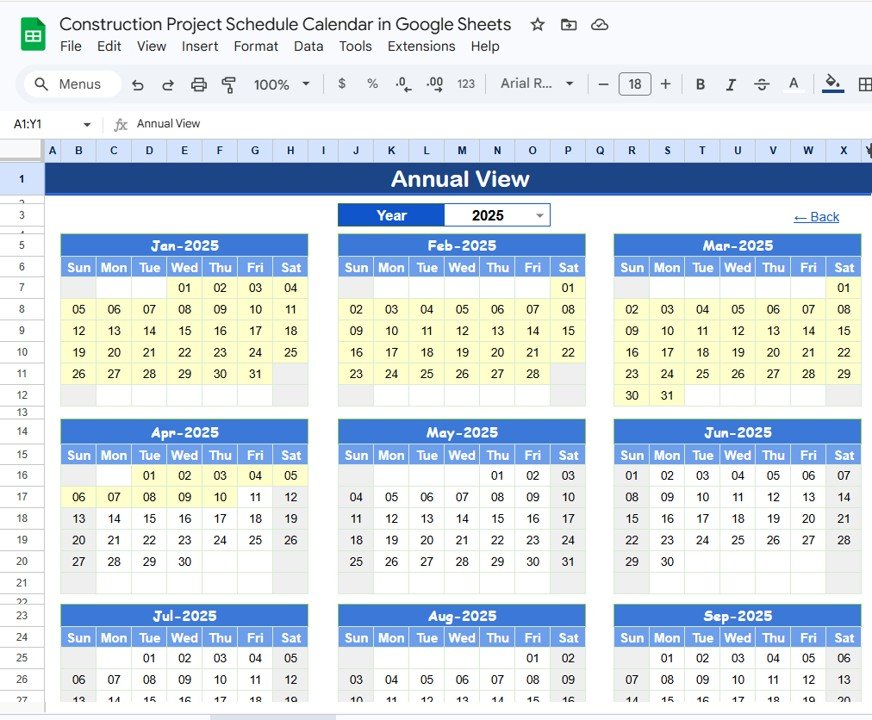Star the spreadsheet using the star button
This screenshot has width=872, height=720.
click(x=537, y=24)
